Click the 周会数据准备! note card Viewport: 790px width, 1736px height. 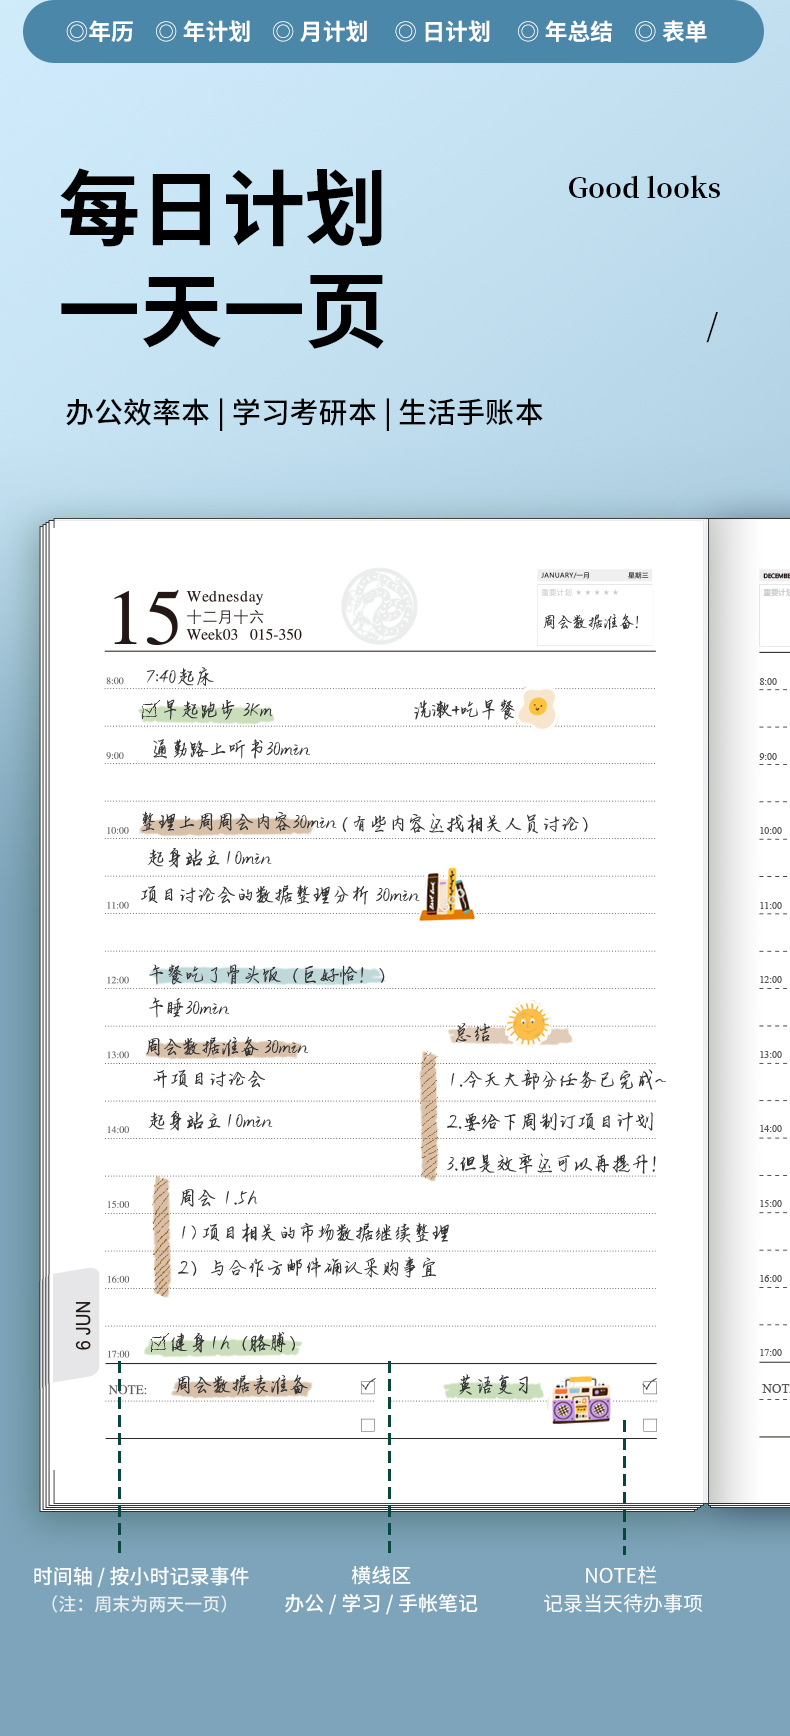(x=595, y=608)
